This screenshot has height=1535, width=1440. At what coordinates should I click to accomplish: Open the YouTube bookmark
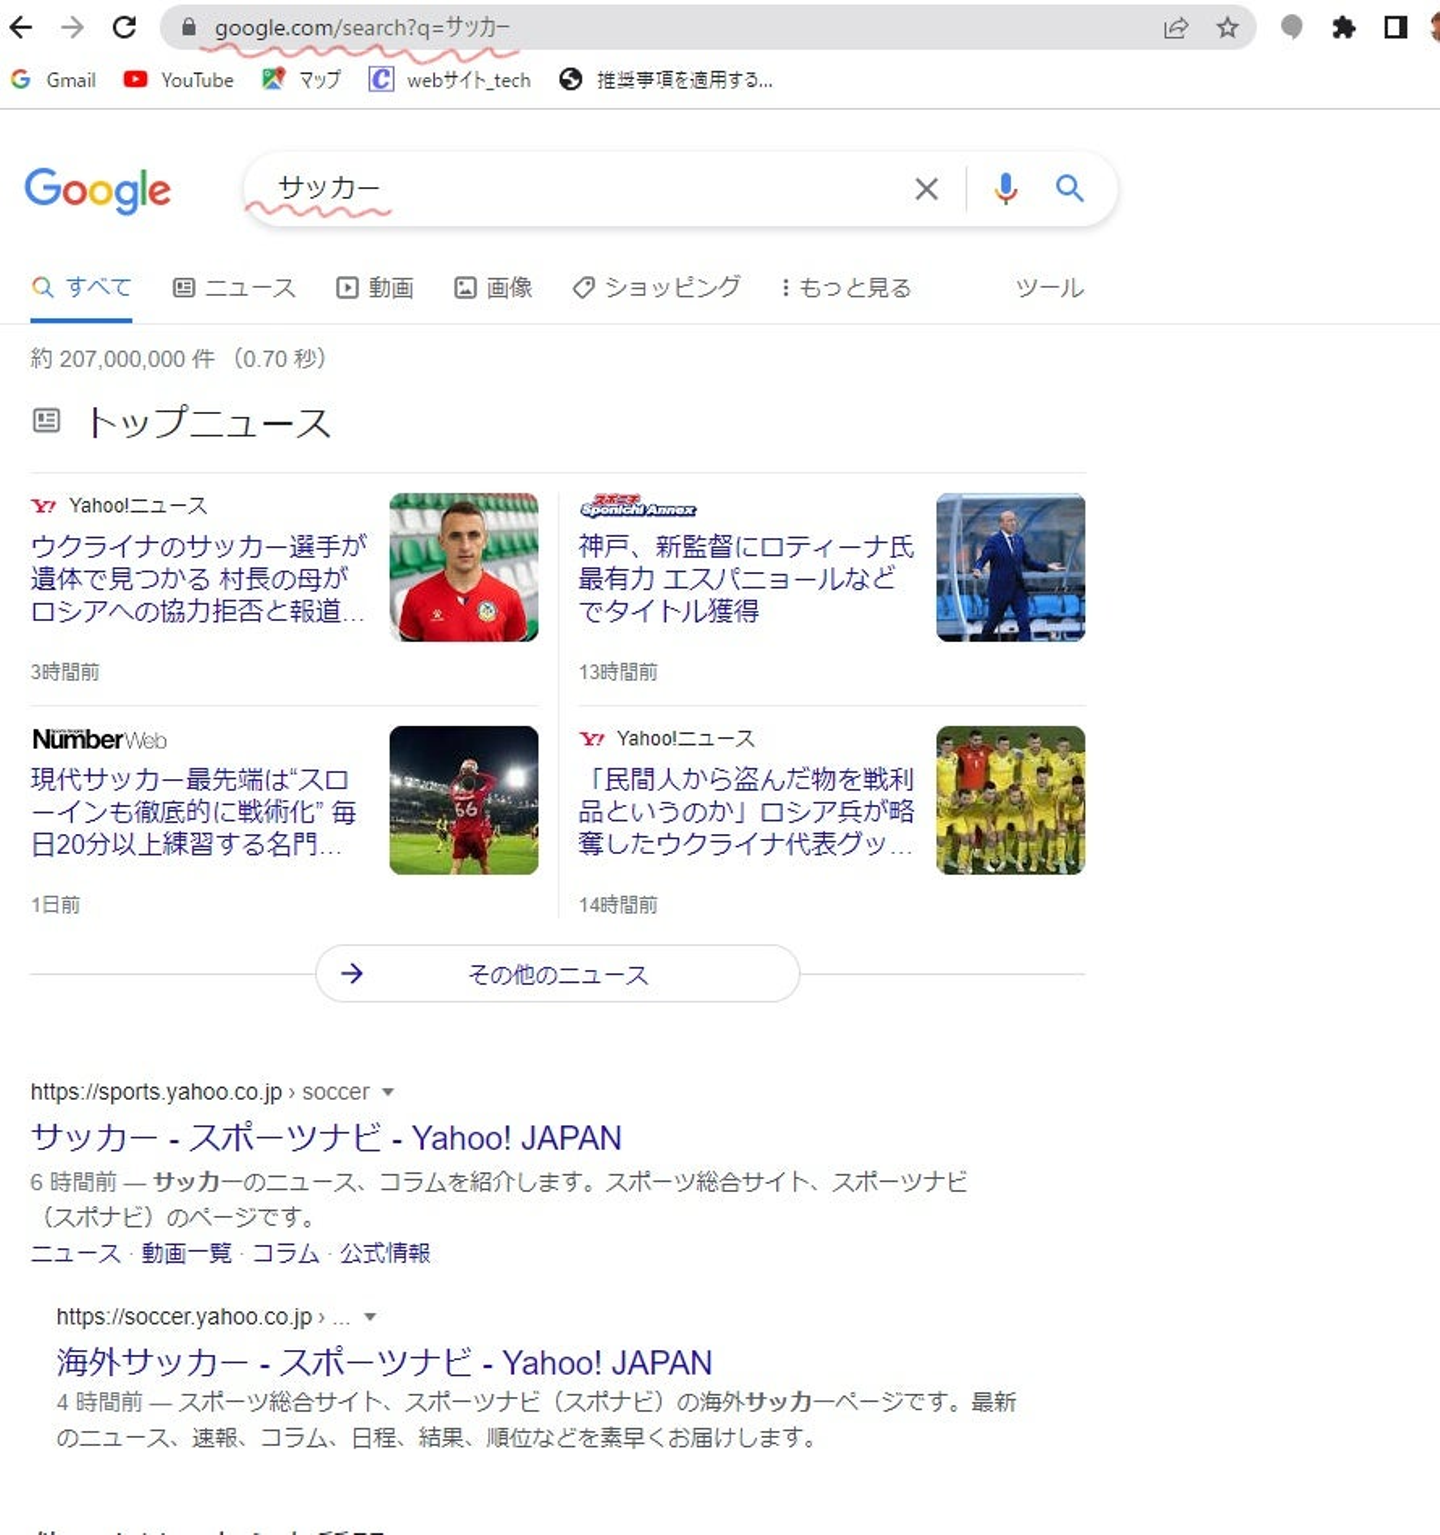(179, 80)
